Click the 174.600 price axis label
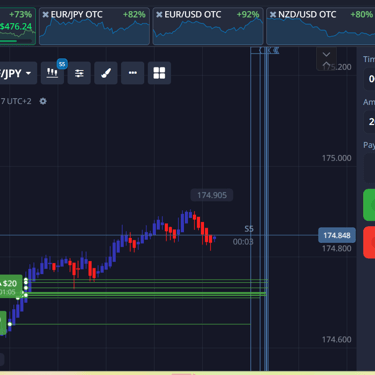 pos(337,339)
